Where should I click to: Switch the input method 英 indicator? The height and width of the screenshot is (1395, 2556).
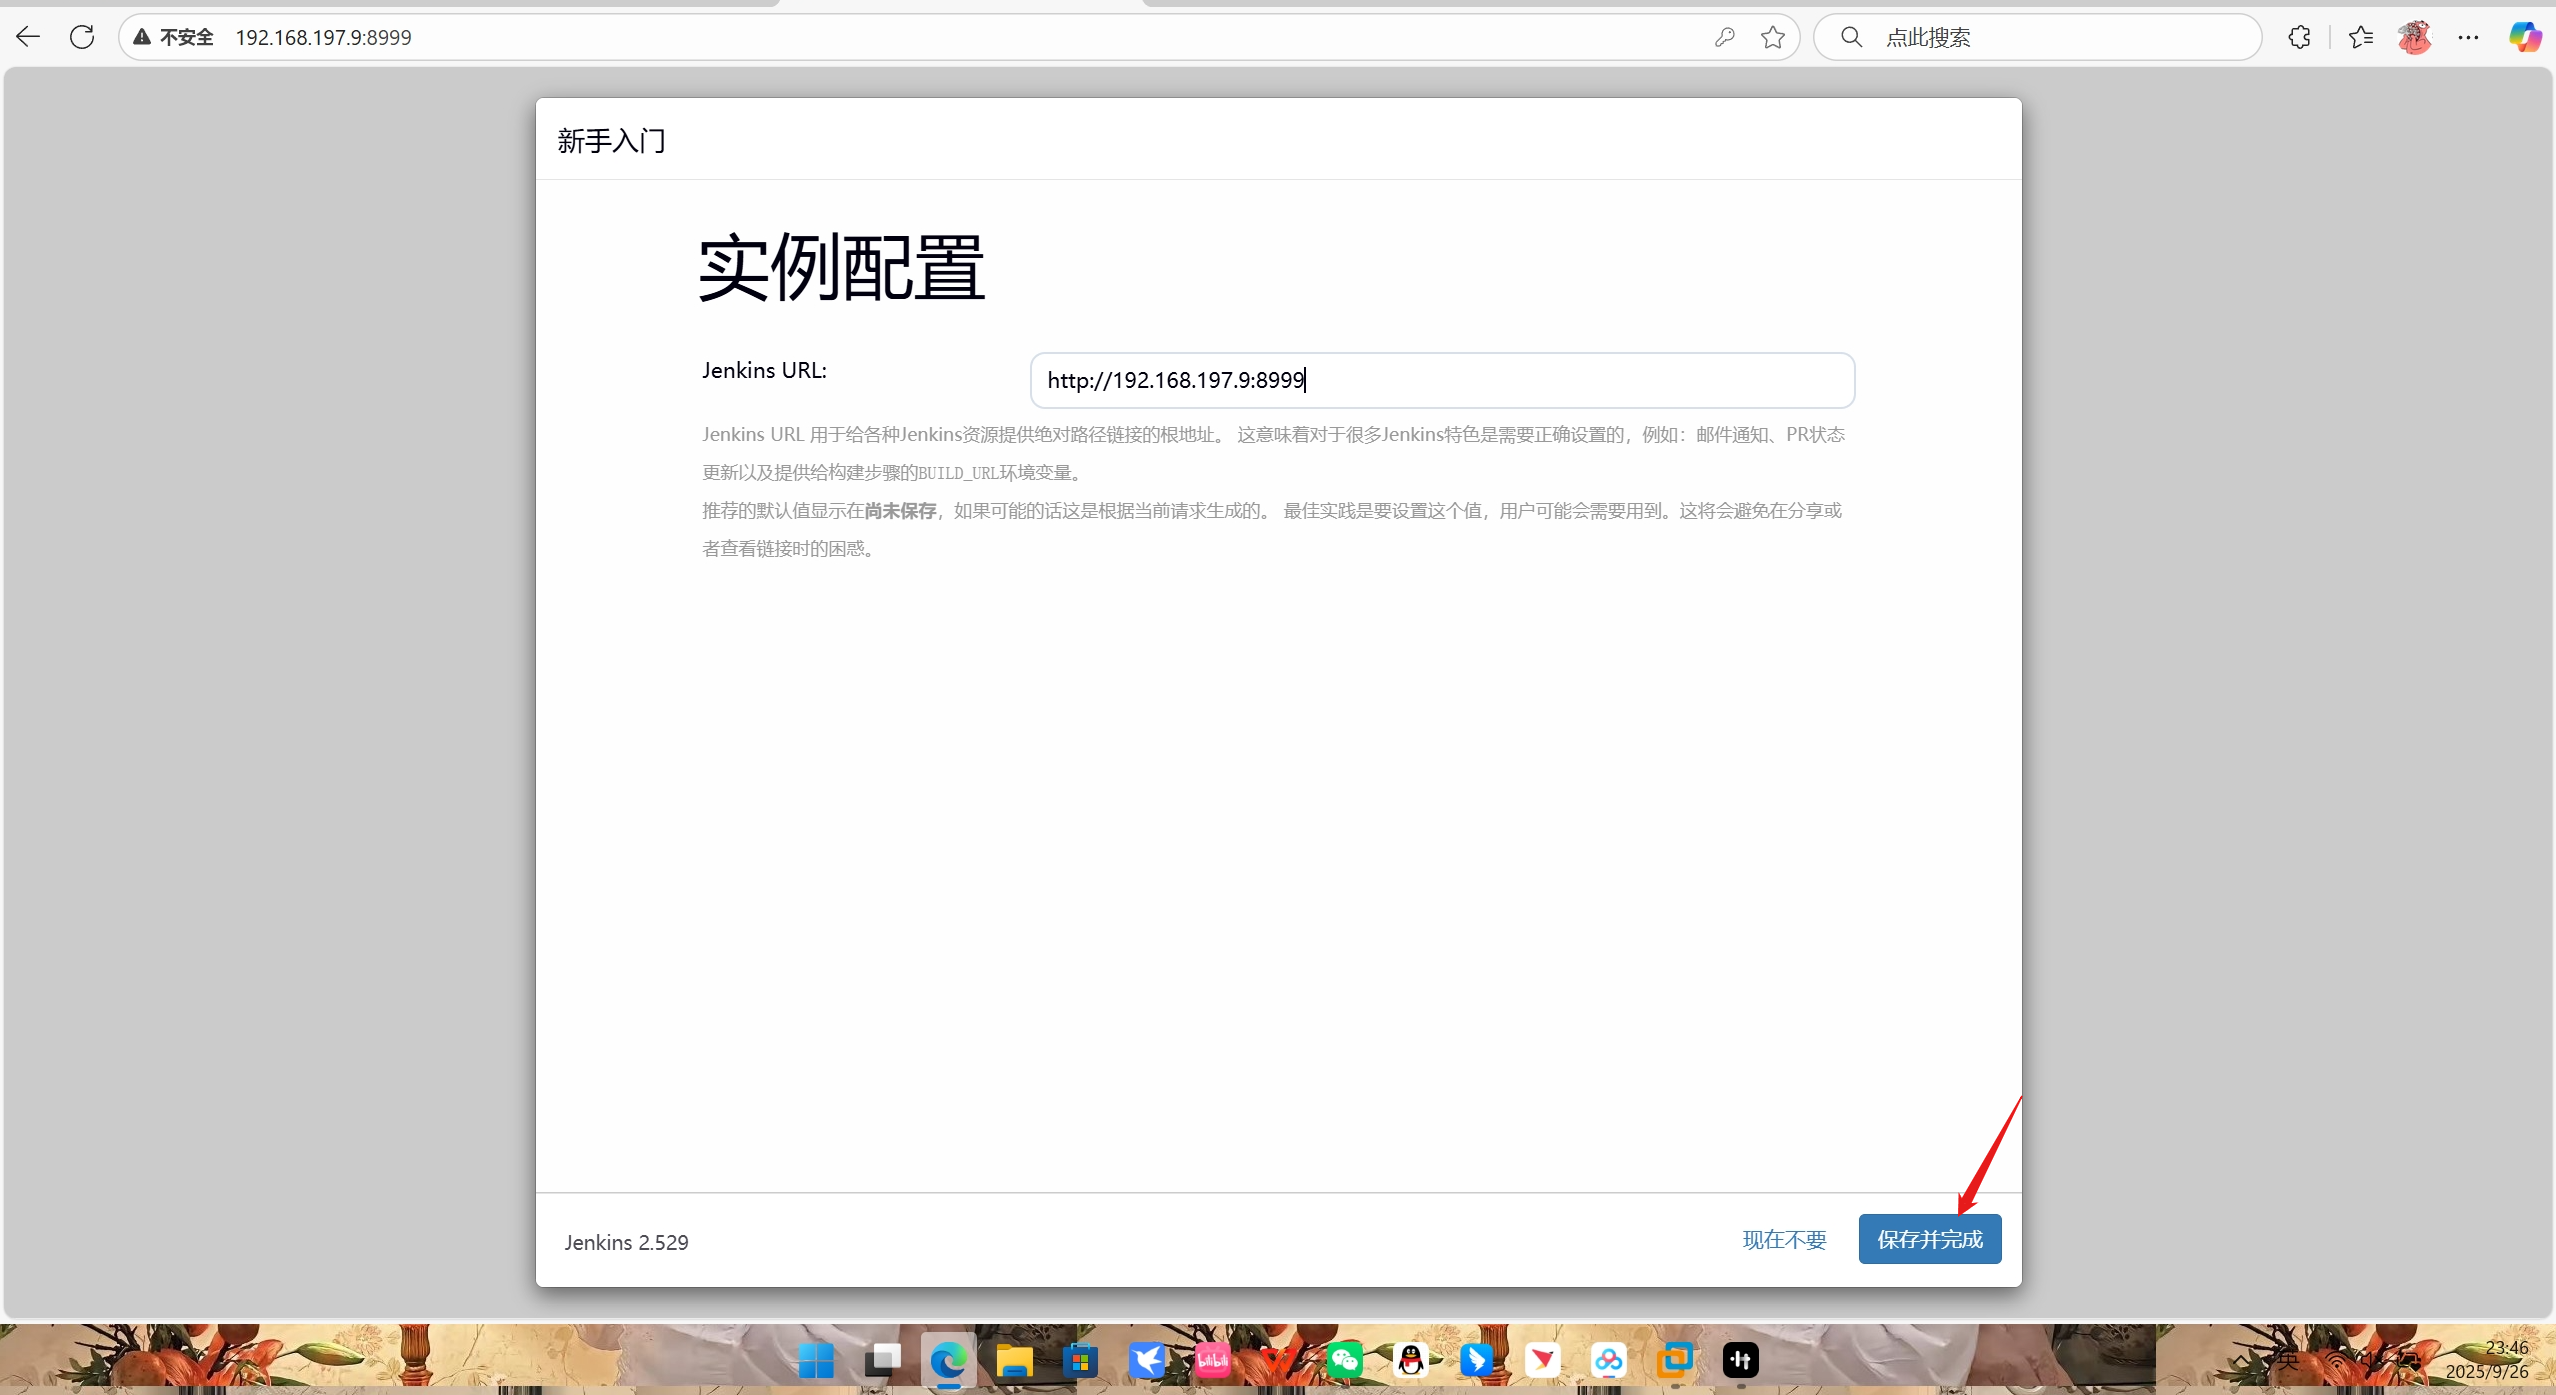[2288, 1360]
